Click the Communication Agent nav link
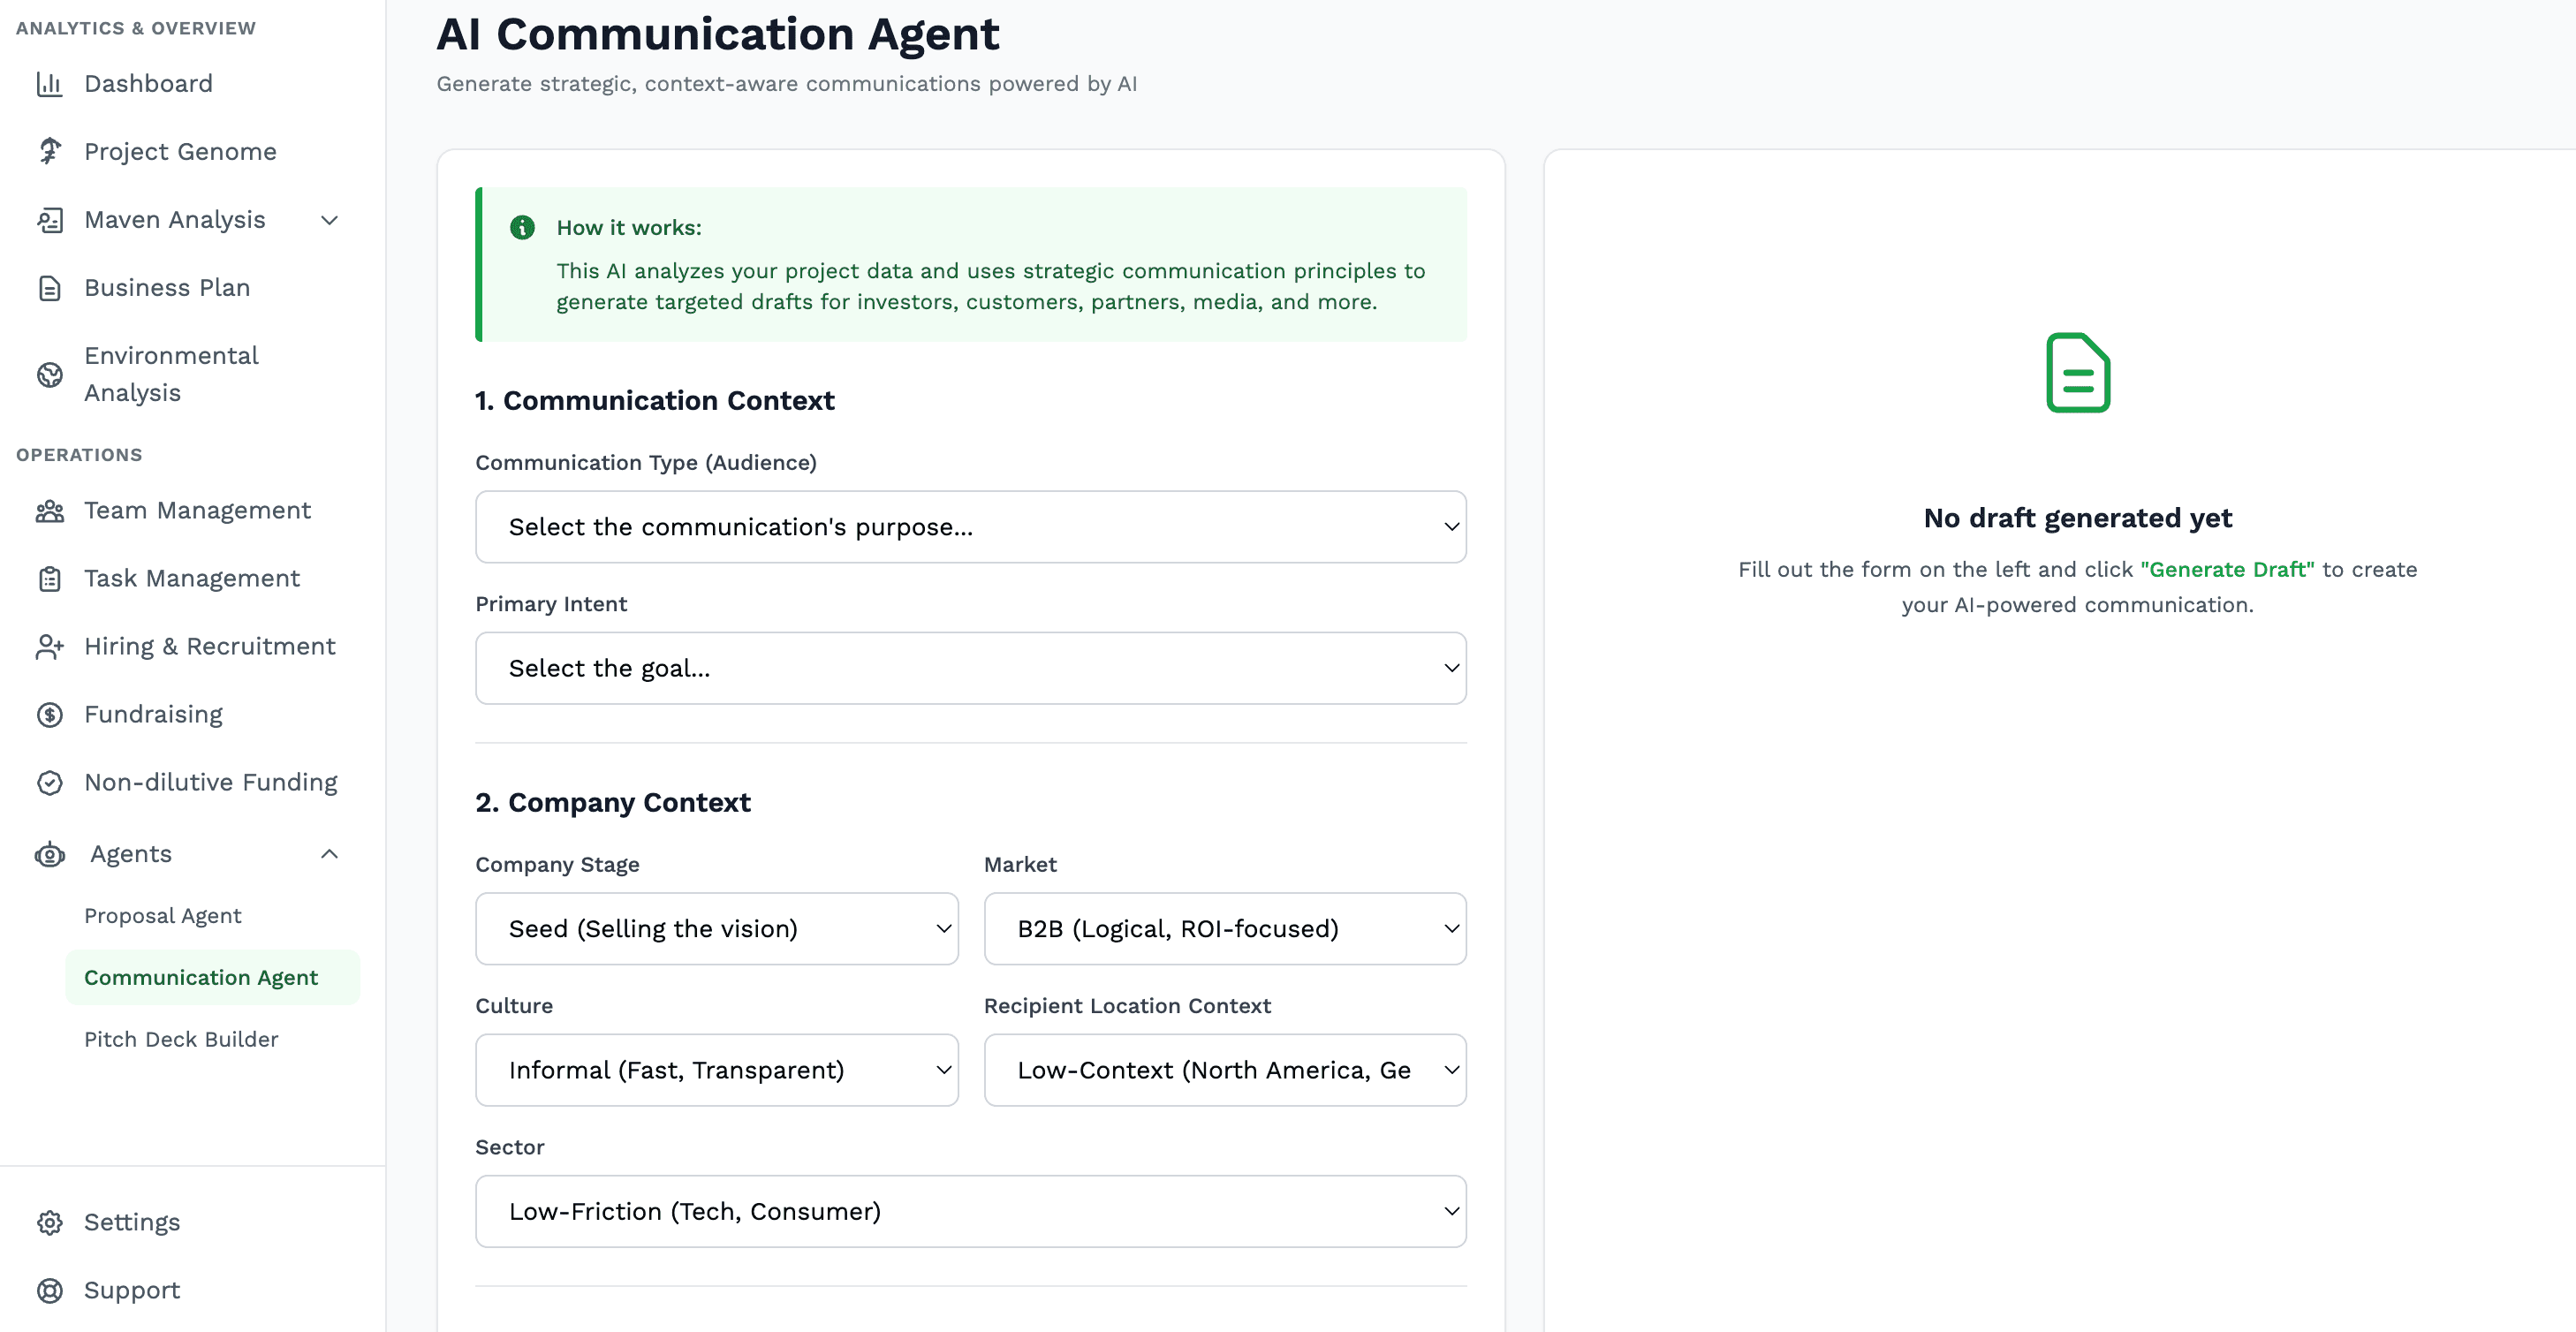The height and width of the screenshot is (1332, 2576). click(x=200, y=977)
